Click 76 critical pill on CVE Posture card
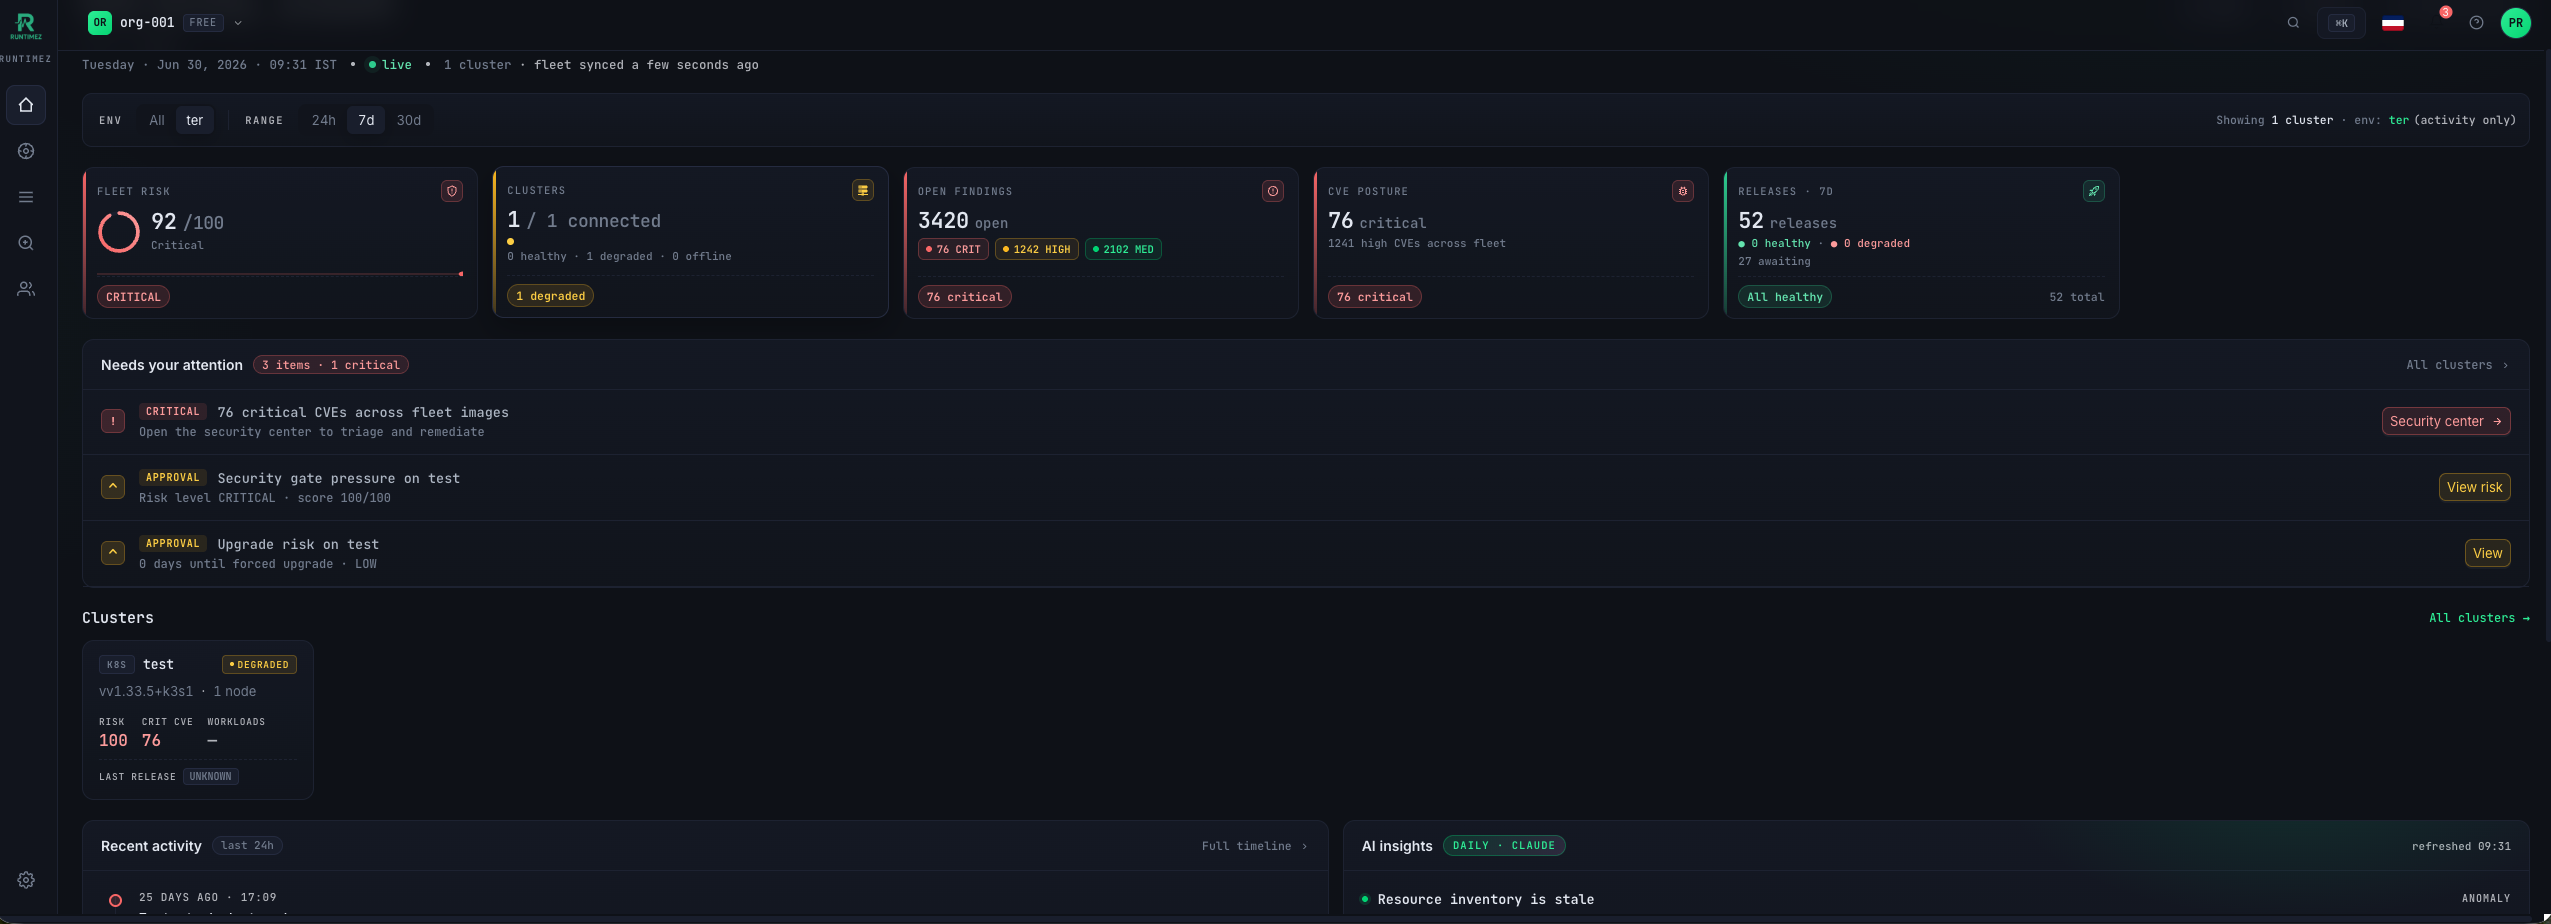 [1374, 297]
